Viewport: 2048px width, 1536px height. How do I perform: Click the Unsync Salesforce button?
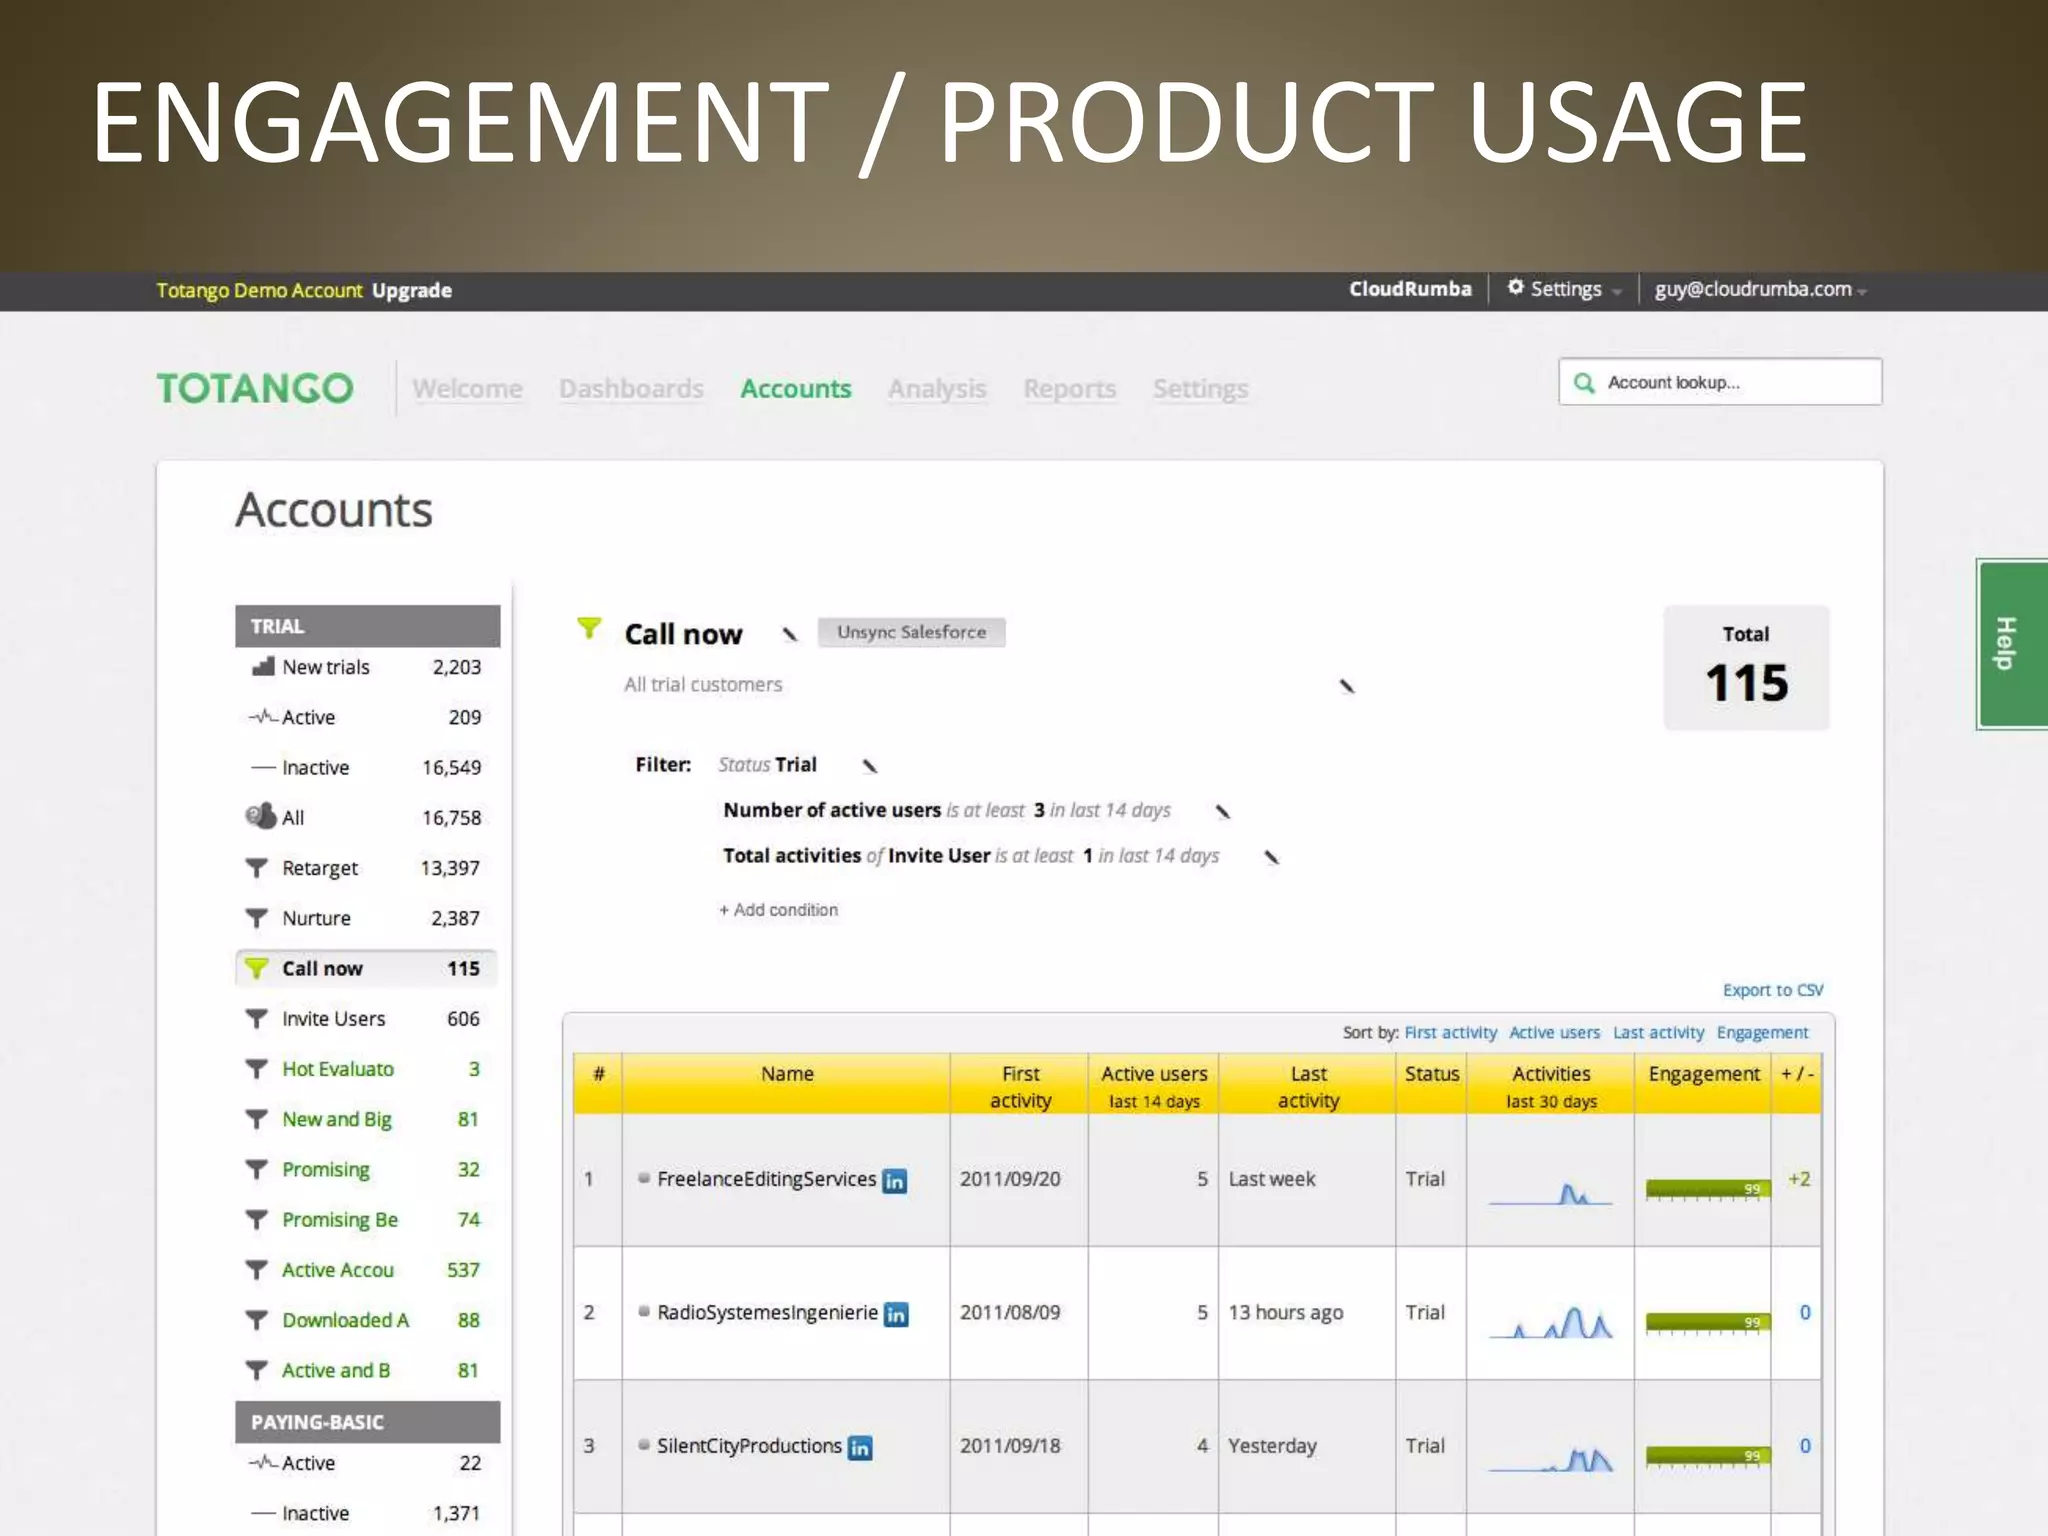(x=911, y=632)
